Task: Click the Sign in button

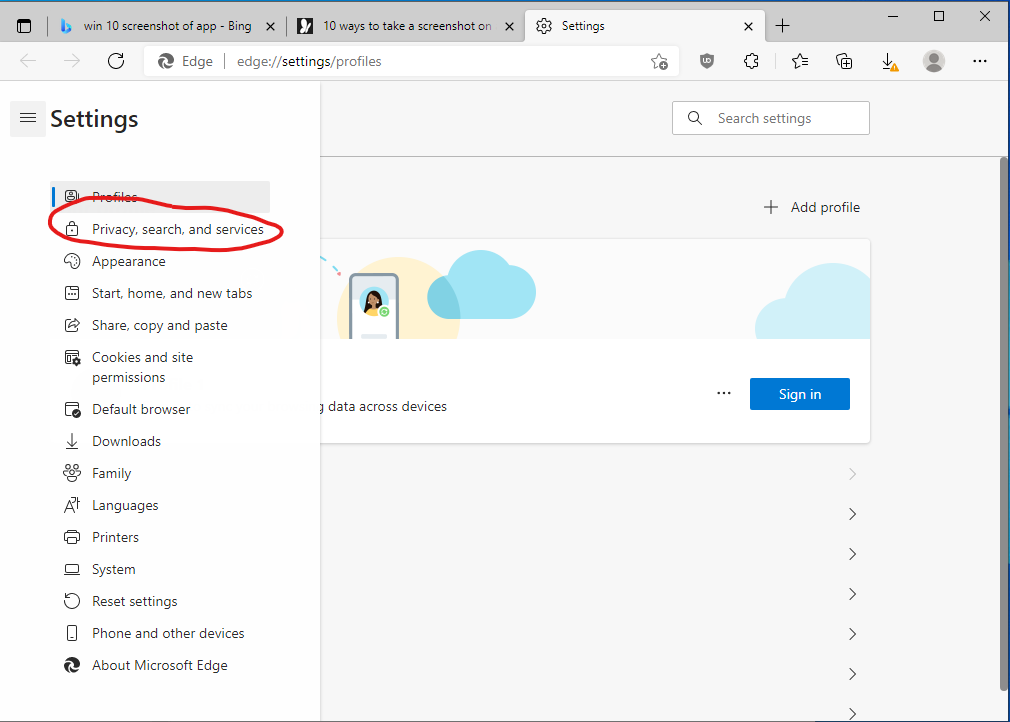Action: point(799,394)
